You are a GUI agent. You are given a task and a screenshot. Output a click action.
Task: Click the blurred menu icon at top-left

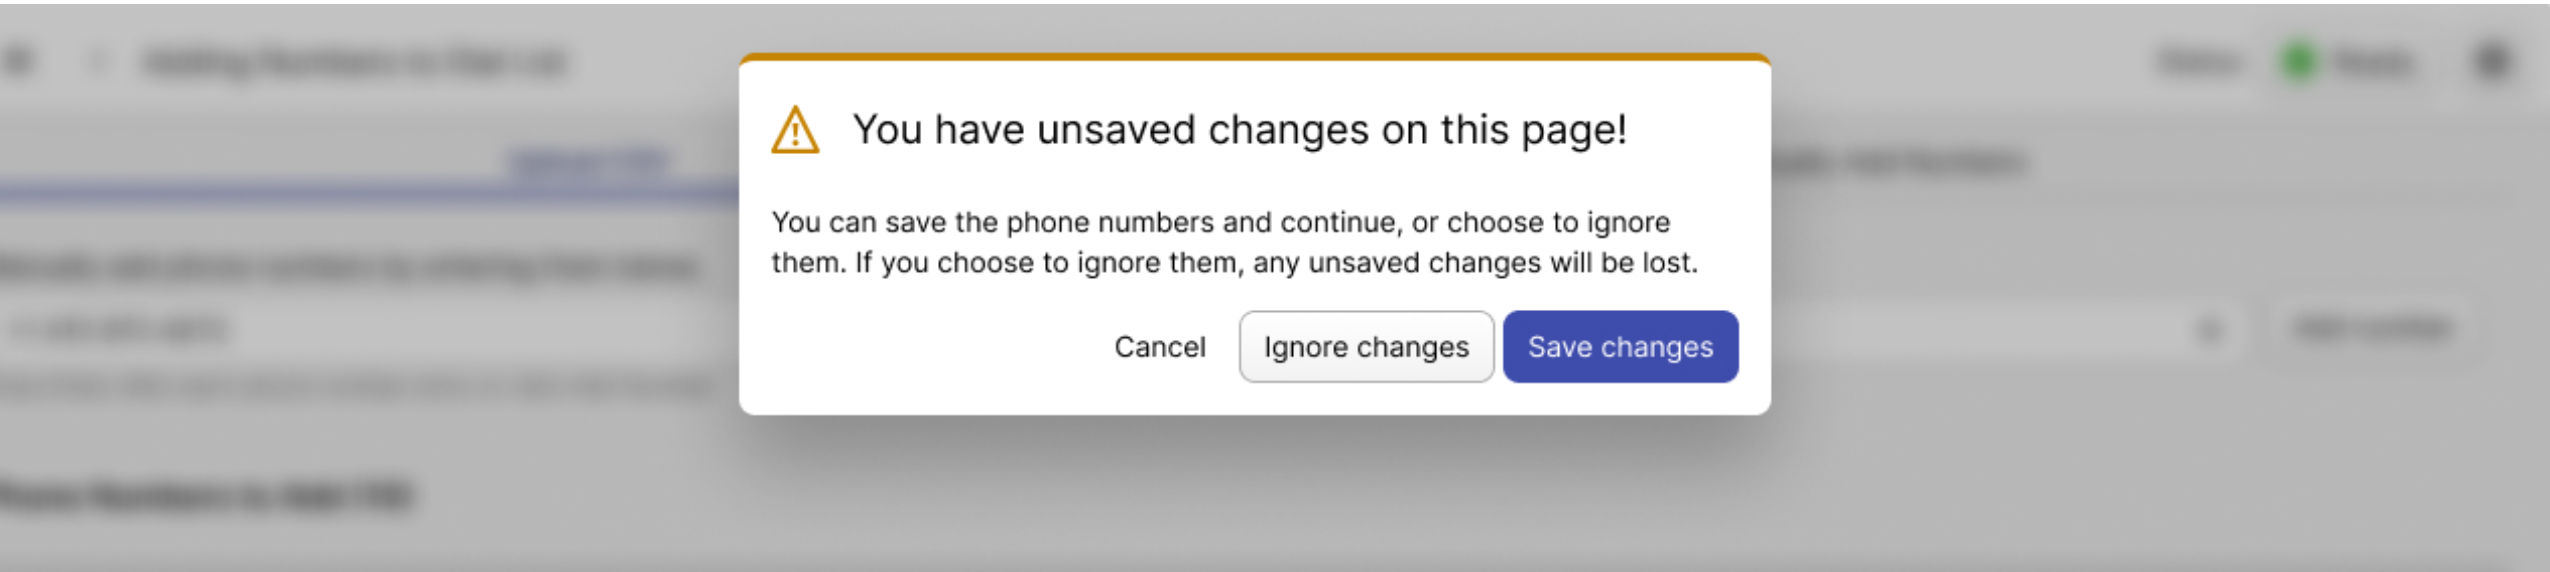pos(20,62)
